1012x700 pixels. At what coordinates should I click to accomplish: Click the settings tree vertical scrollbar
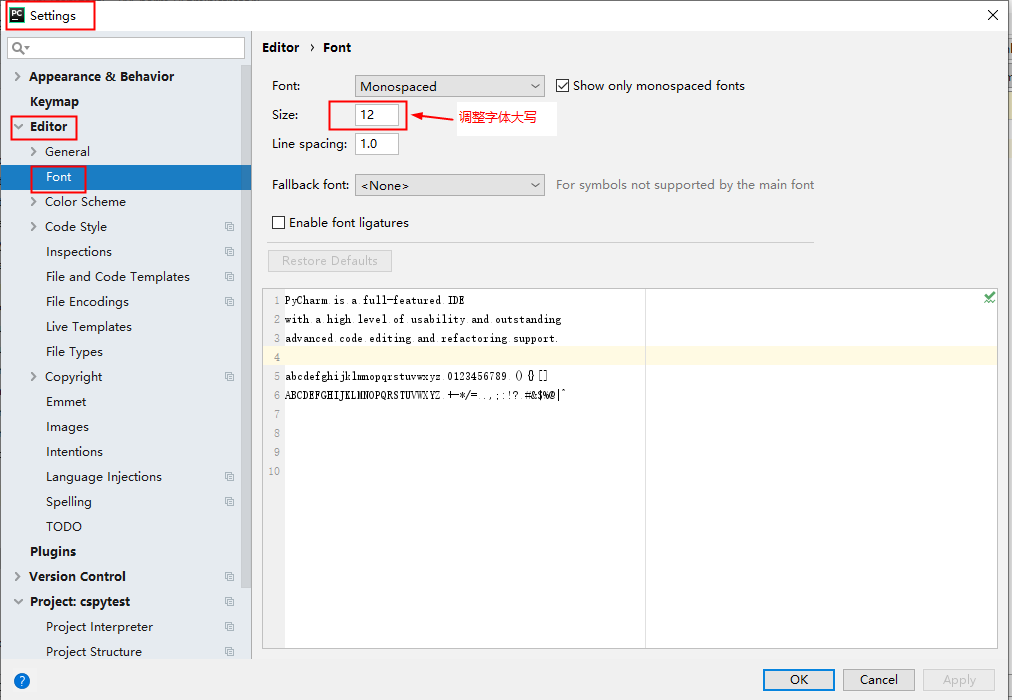[247, 326]
